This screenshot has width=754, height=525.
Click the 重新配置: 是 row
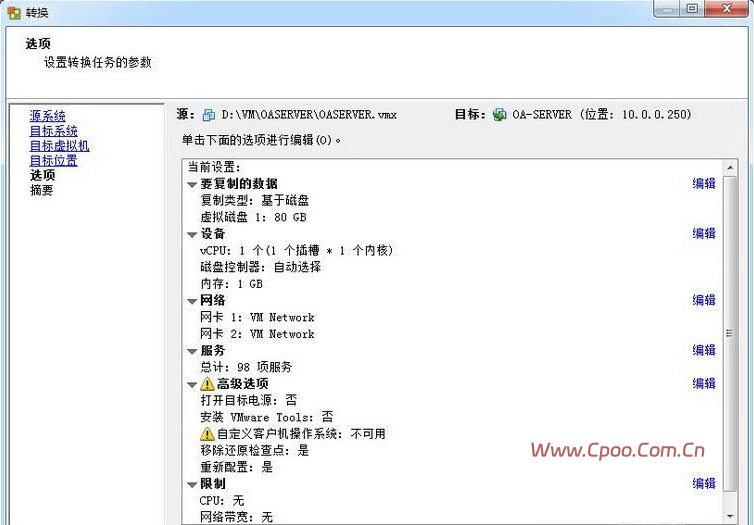coord(237,467)
